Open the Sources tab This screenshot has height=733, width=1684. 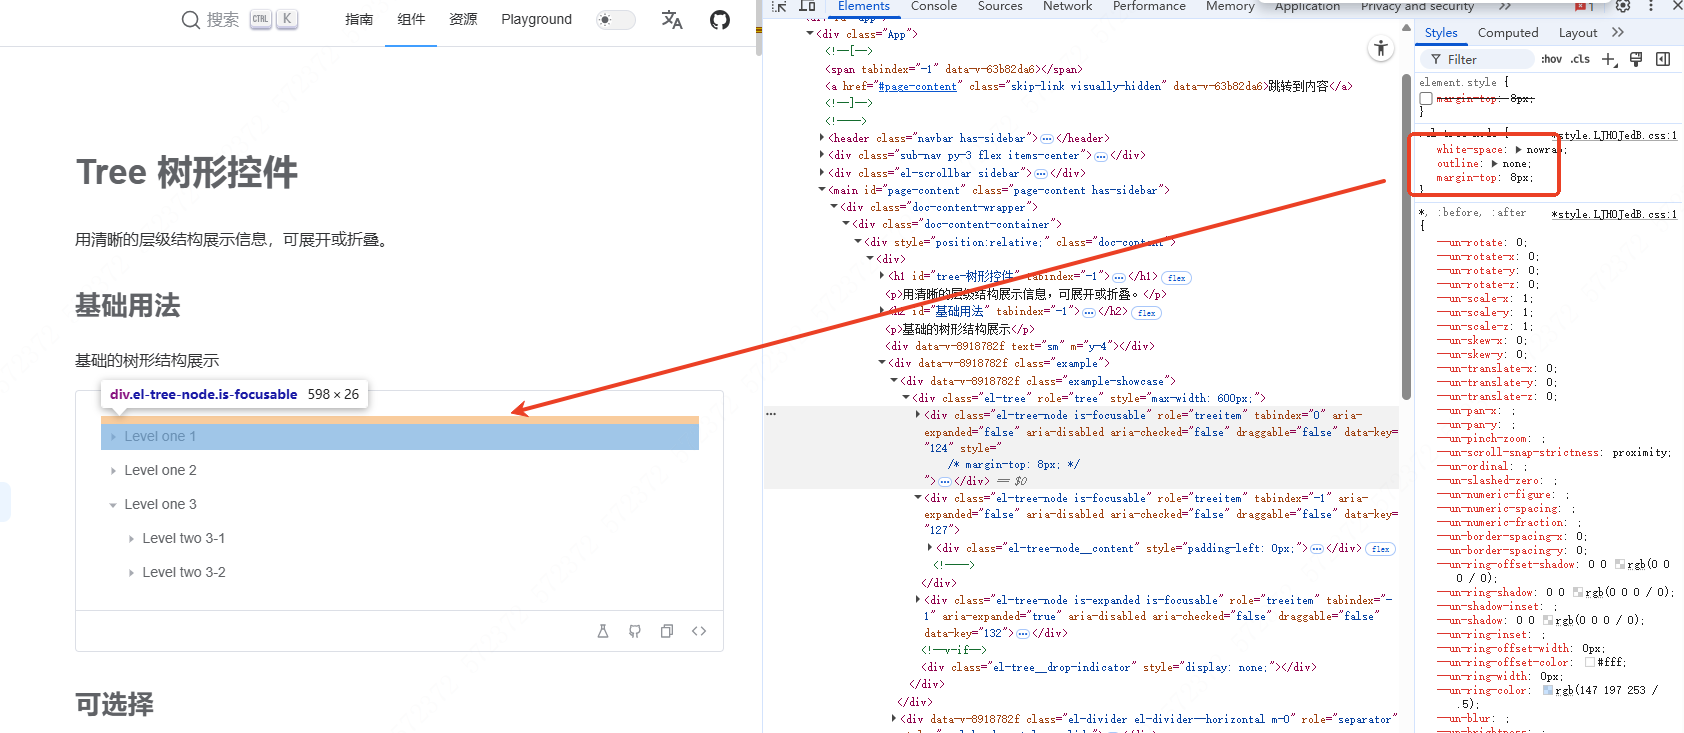(x=1000, y=6)
